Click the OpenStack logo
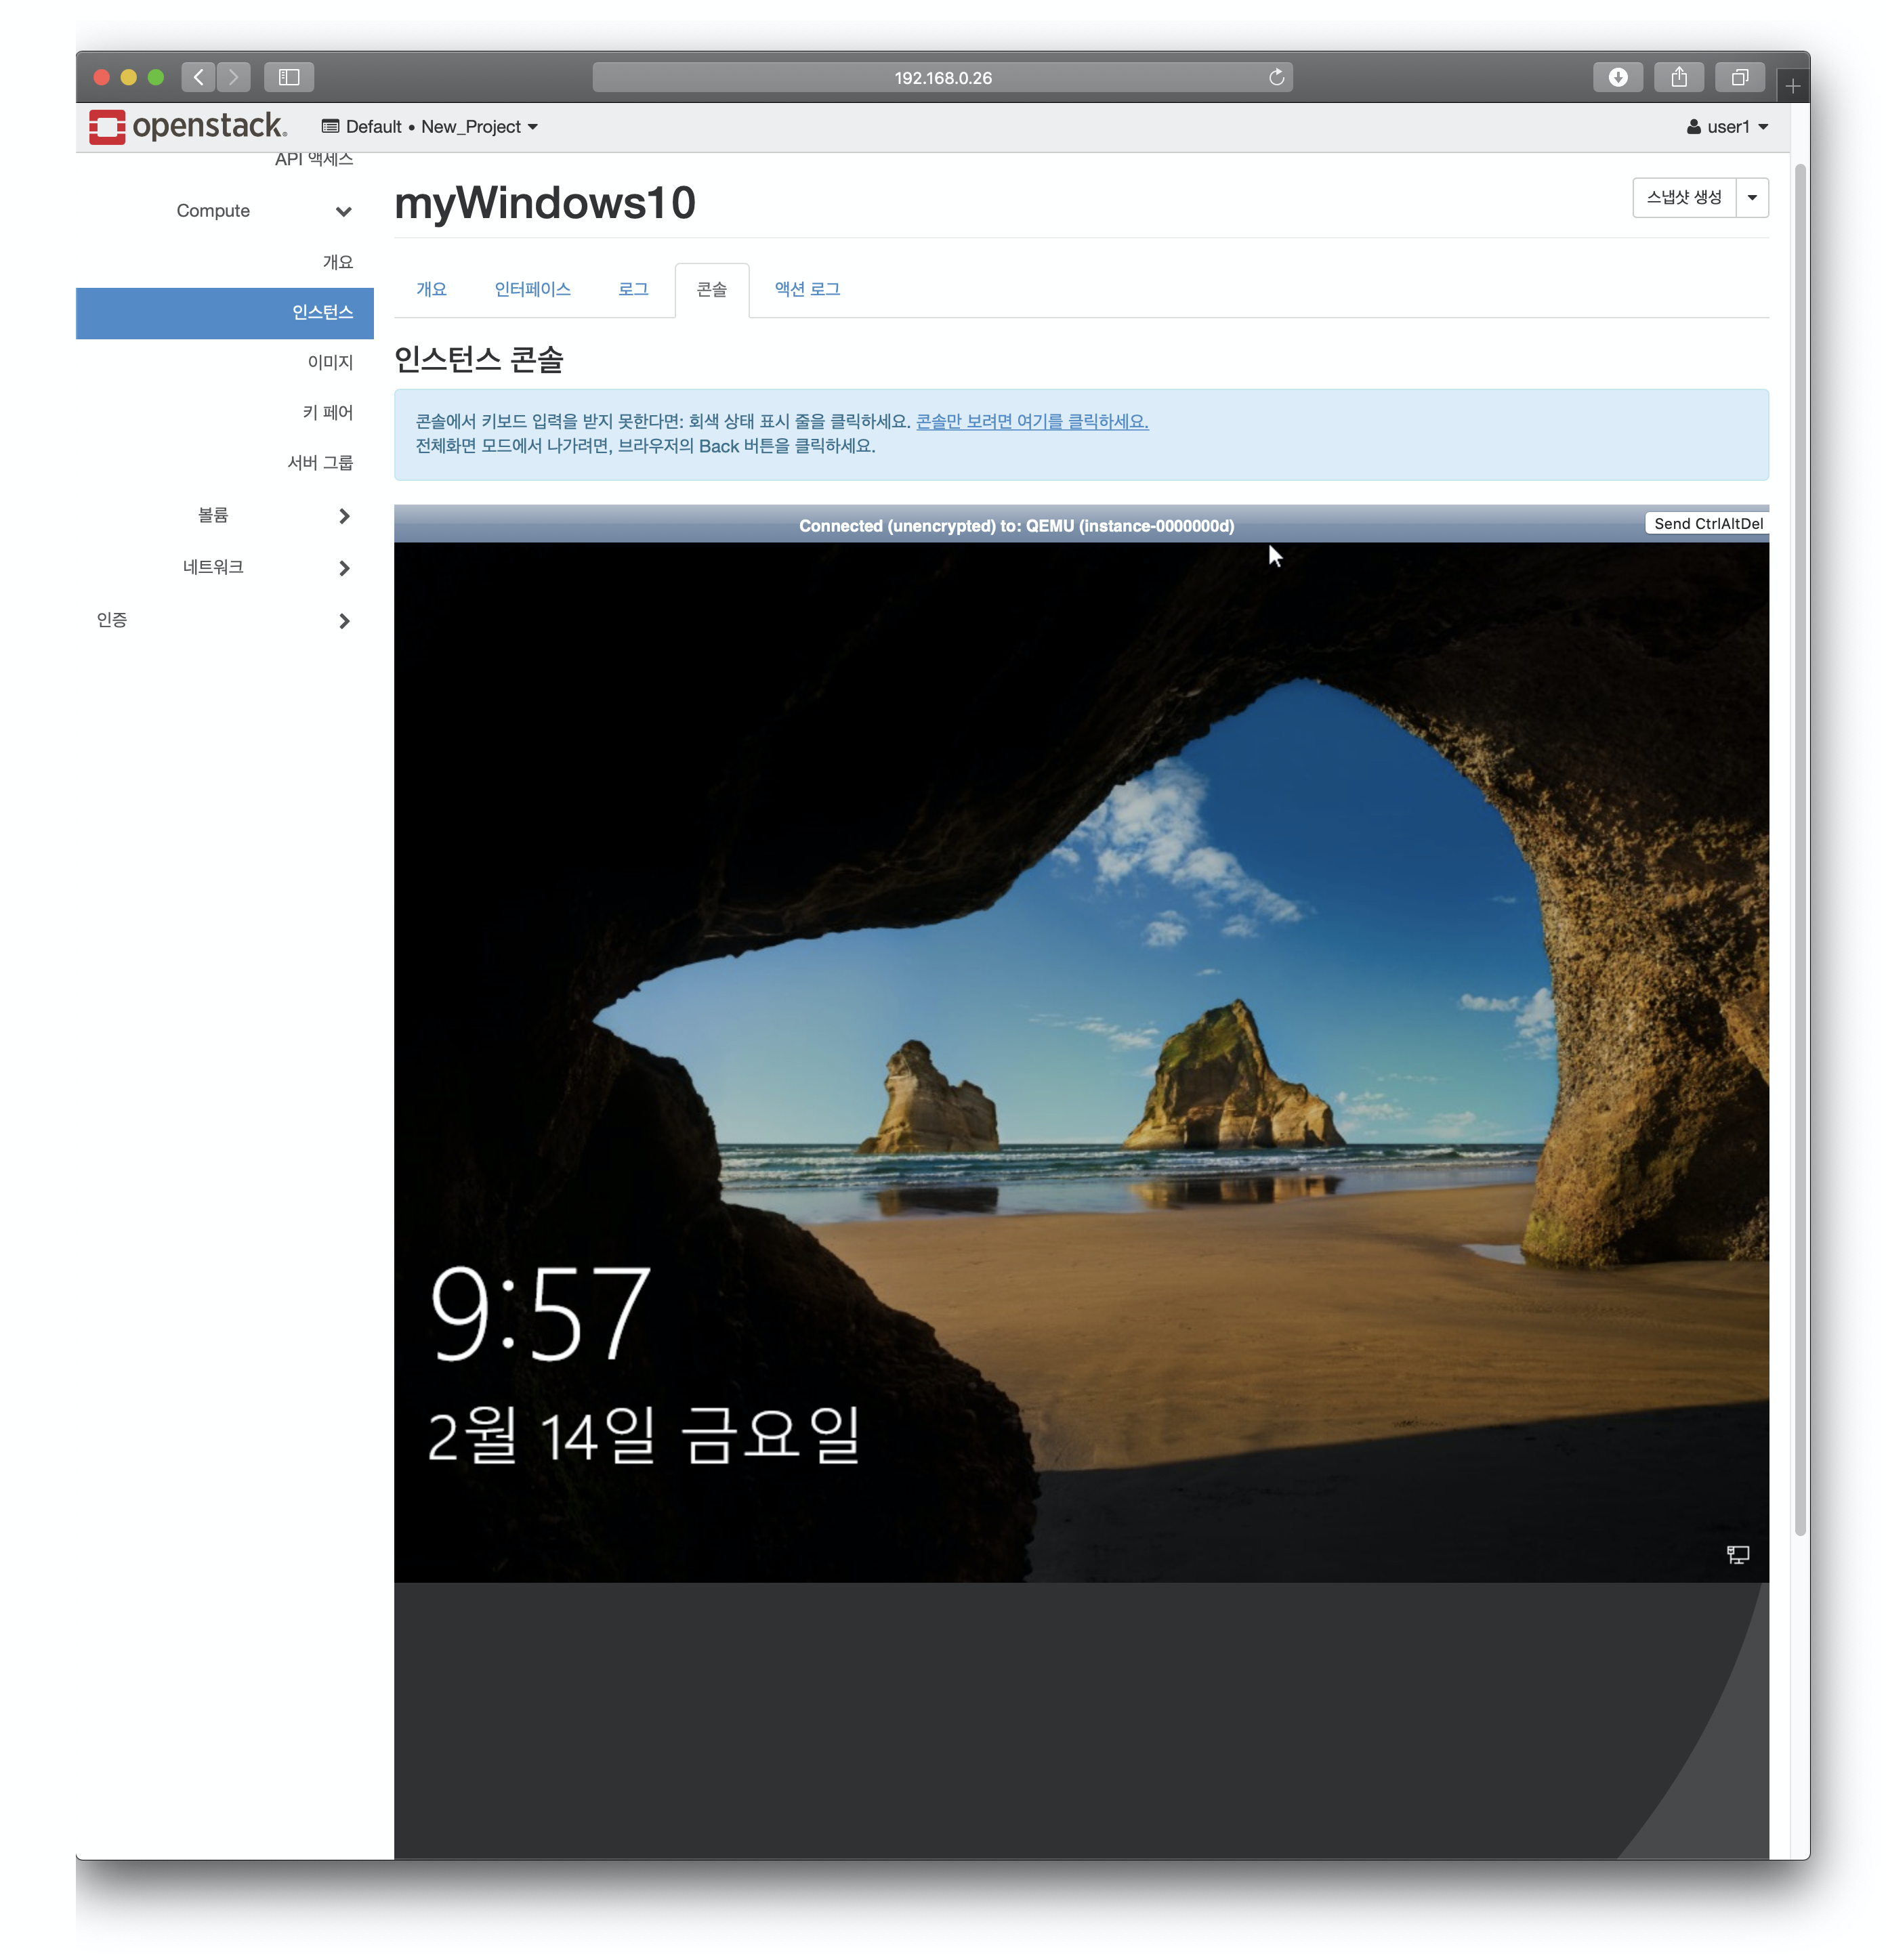This screenshot has width=1886, height=1960. click(187, 127)
